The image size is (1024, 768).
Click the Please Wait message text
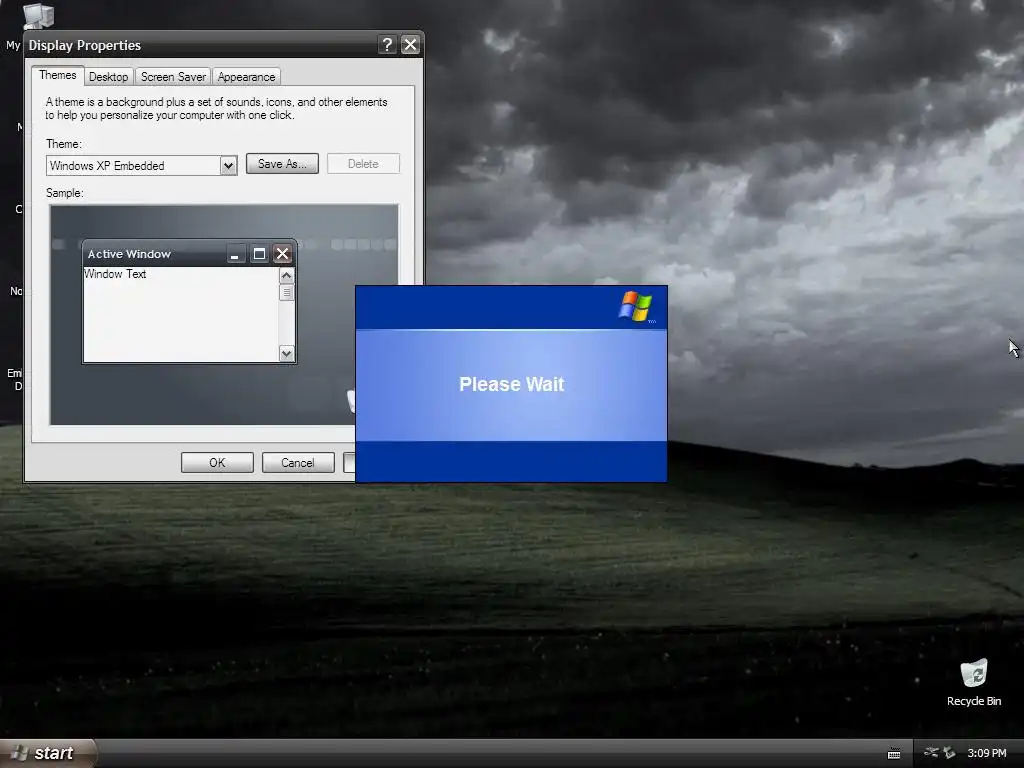(511, 384)
